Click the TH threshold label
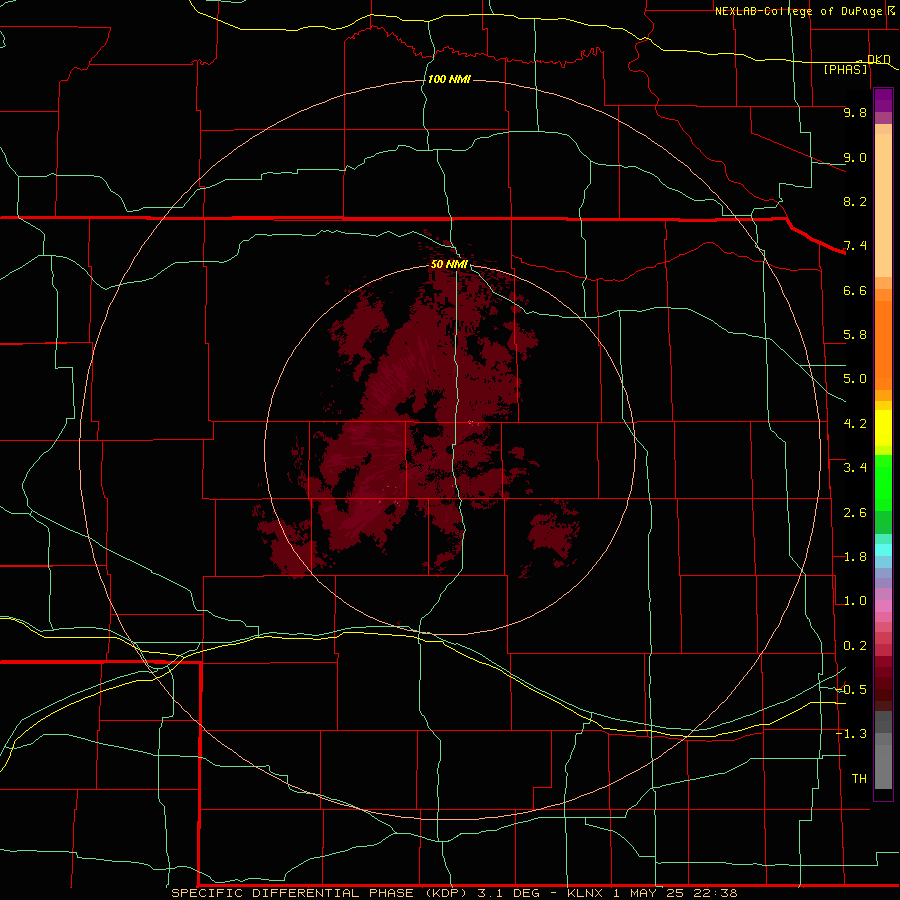 pos(859,779)
